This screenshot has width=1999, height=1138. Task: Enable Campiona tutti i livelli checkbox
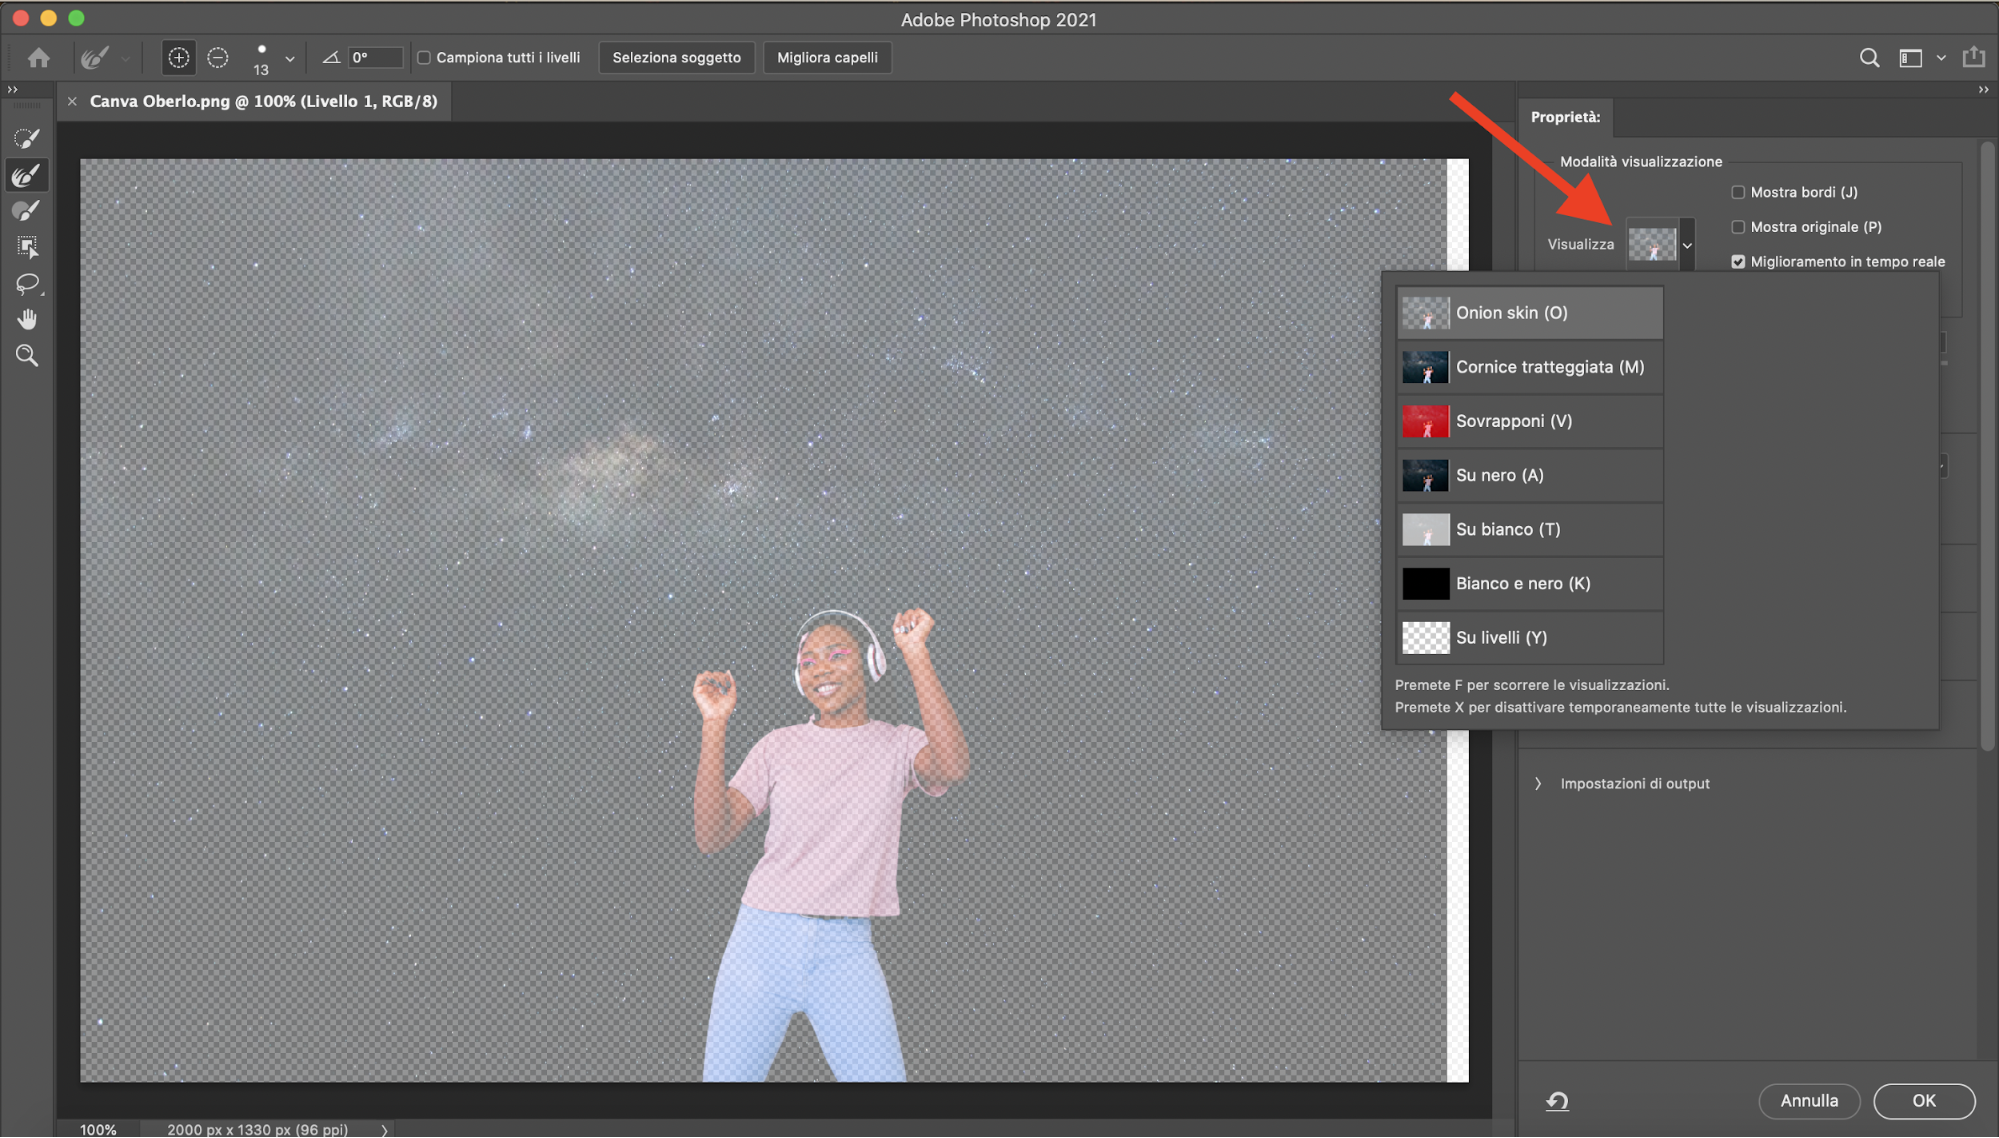(x=424, y=58)
